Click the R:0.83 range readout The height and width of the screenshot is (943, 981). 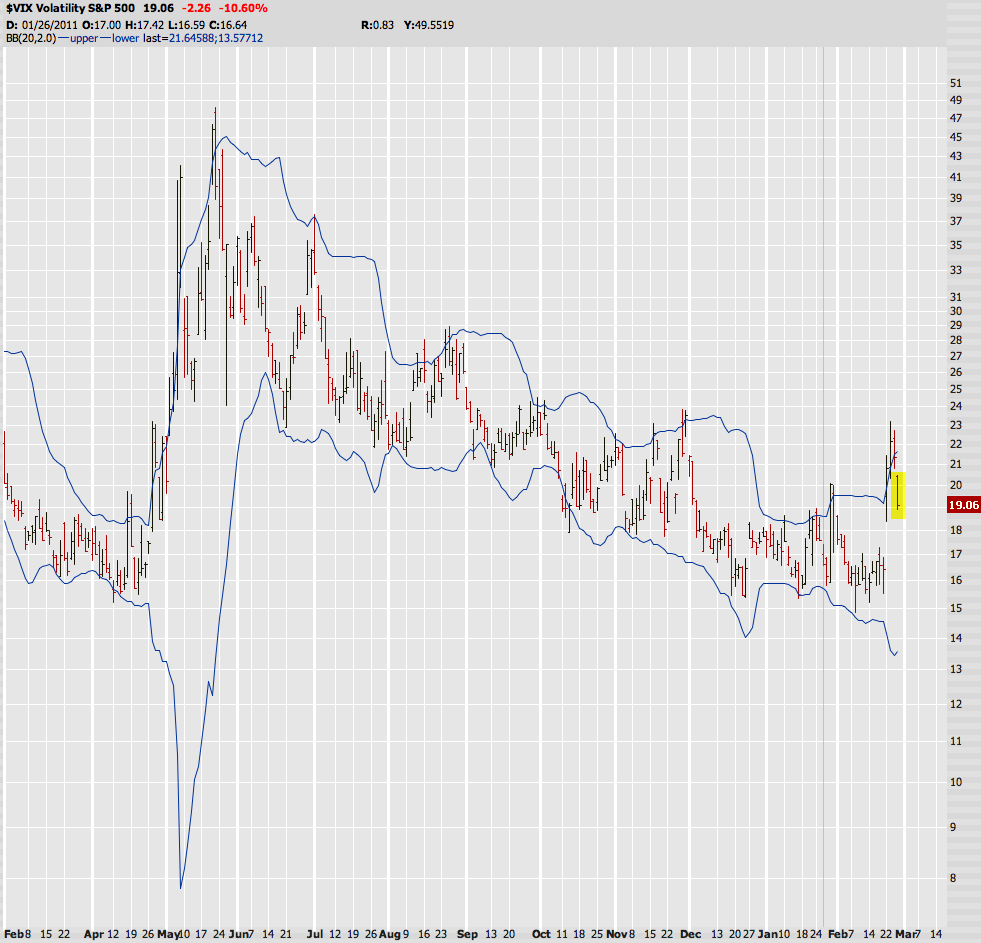pyautogui.click(x=377, y=24)
